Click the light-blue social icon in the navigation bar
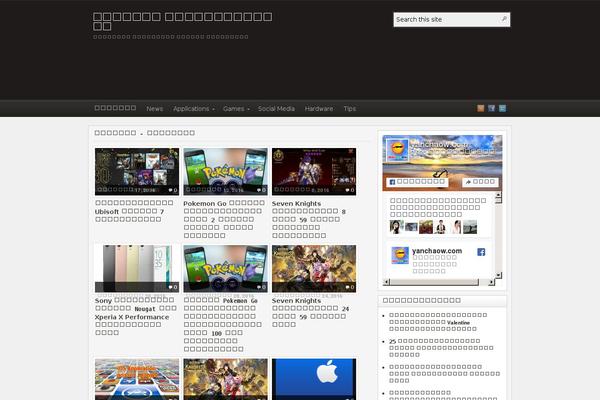The image size is (600, 400). 502,108
